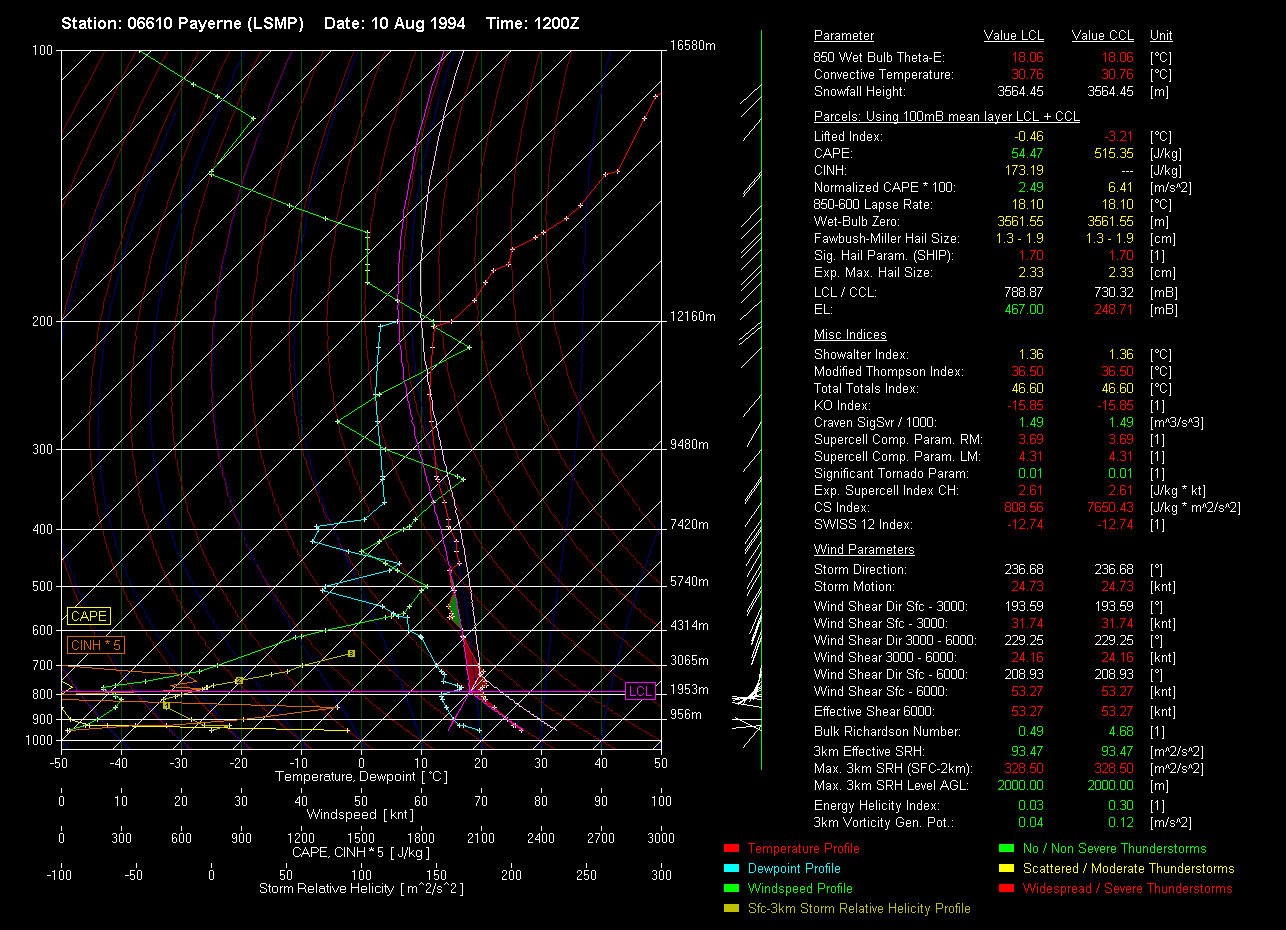
Task: Click the orange CINH * 5 label box
Action: (96, 646)
